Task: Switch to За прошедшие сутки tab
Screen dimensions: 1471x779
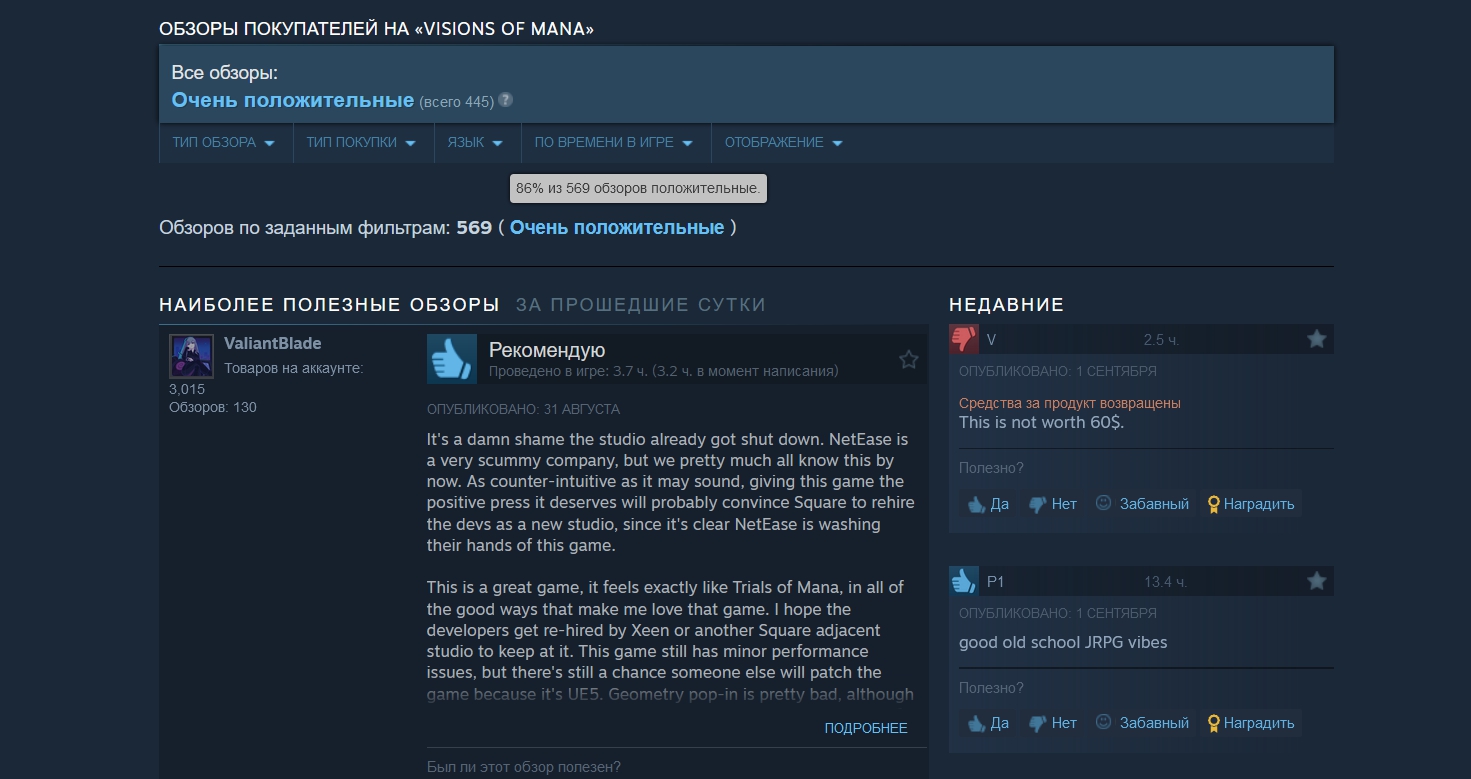Action: (641, 305)
